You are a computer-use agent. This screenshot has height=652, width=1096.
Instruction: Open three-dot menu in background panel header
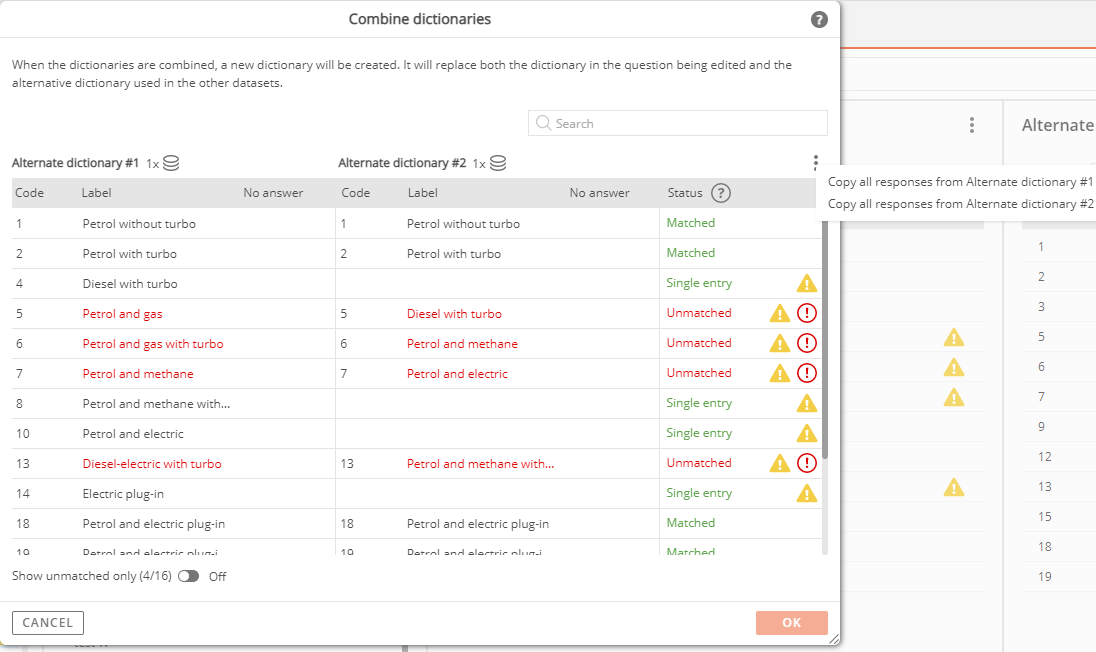coord(972,125)
